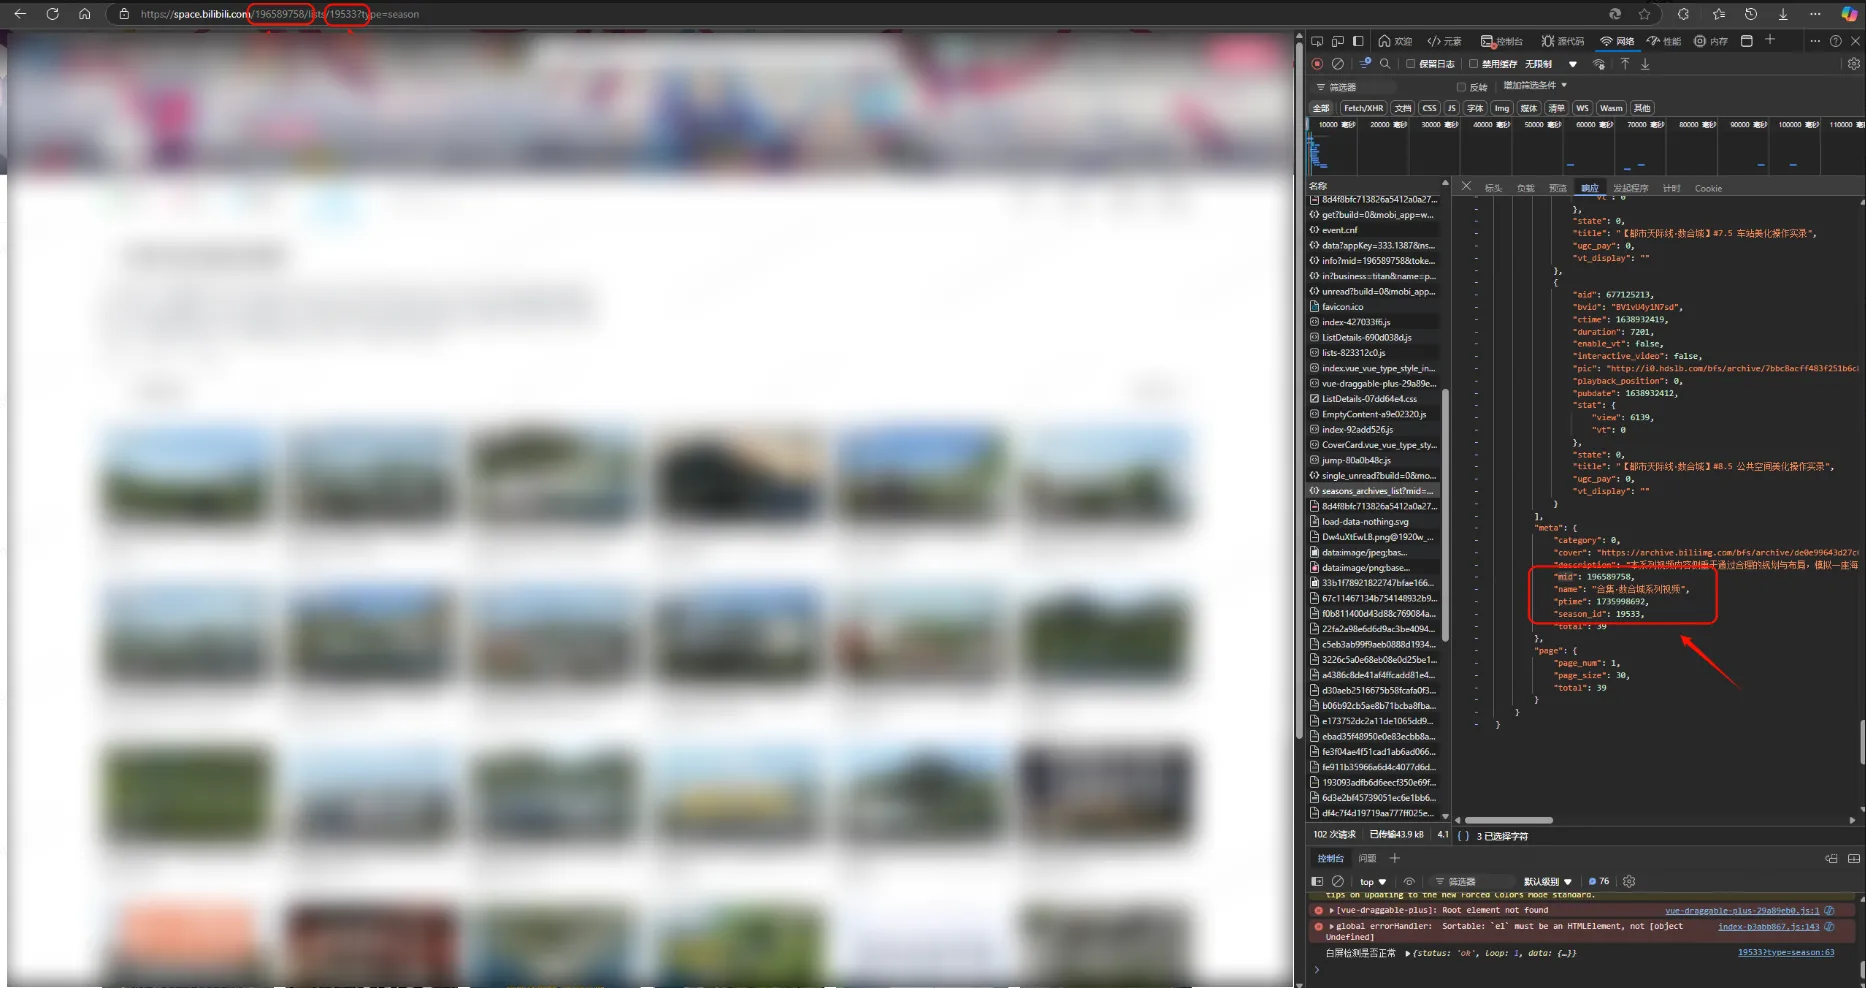1866x988 pixels.
Task: Toggle the 禁用缓存 checkbox
Action: tap(1473, 64)
